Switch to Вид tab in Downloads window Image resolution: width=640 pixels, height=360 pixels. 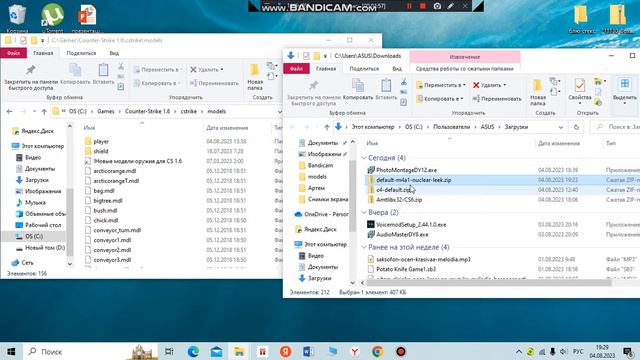[x=397, y=69]
